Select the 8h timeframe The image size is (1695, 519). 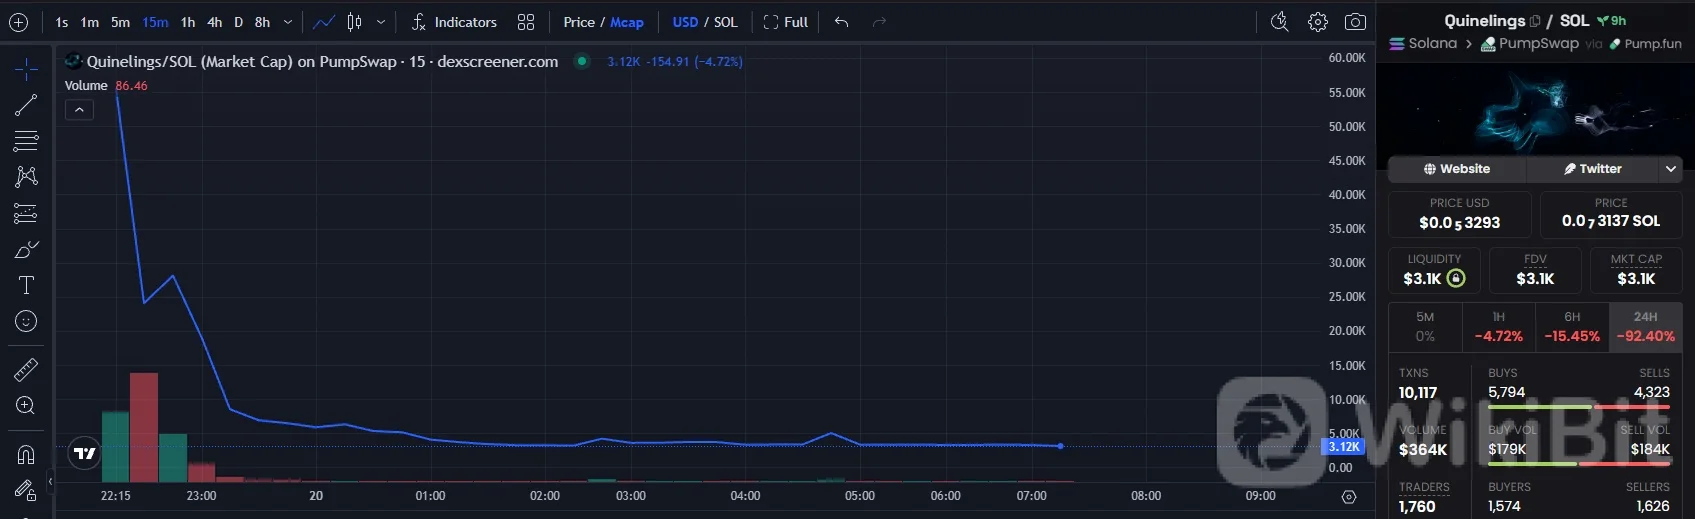[x=262, y=22]
